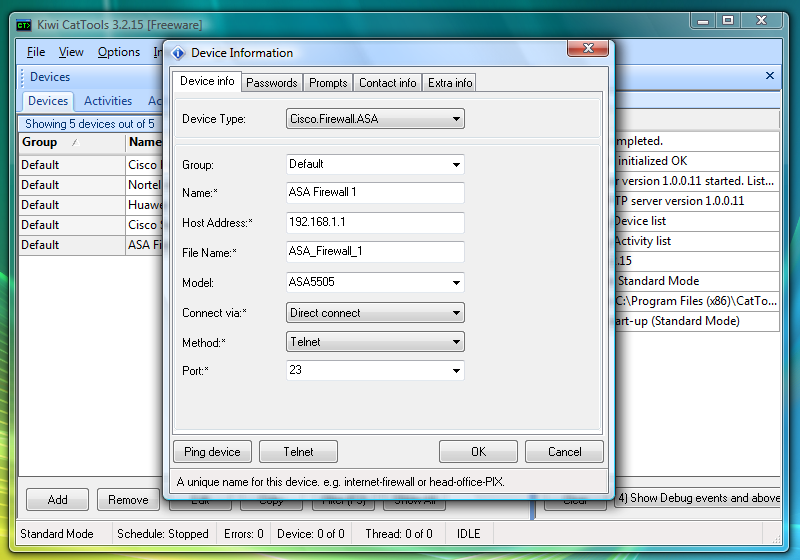Click the 'Activity list' log entry

pos(697,241)
